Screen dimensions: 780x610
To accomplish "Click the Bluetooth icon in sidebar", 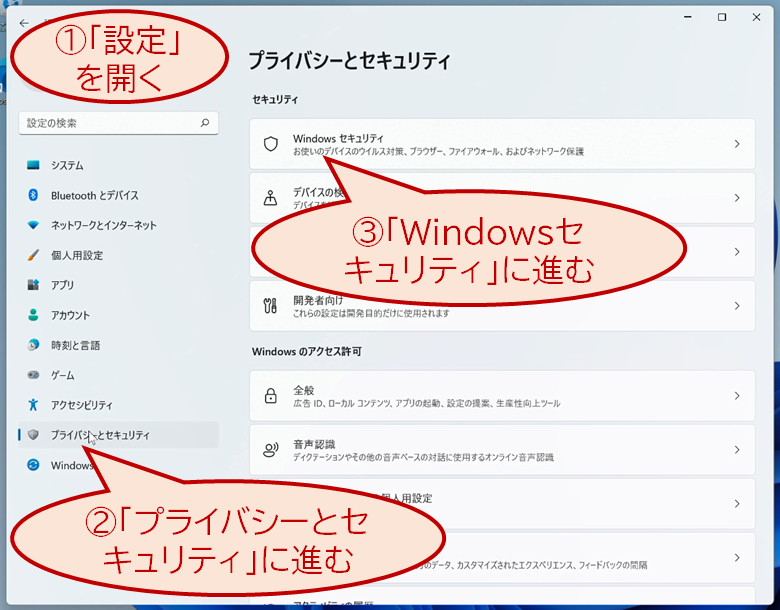I will coord(33,195).
